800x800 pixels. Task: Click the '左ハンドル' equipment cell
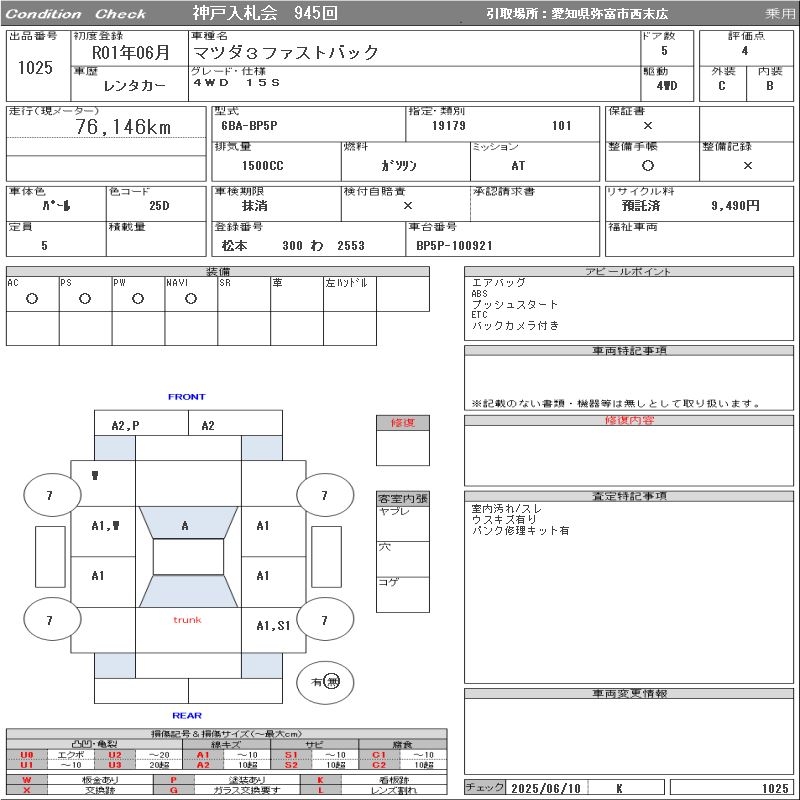tap(350, 294)
